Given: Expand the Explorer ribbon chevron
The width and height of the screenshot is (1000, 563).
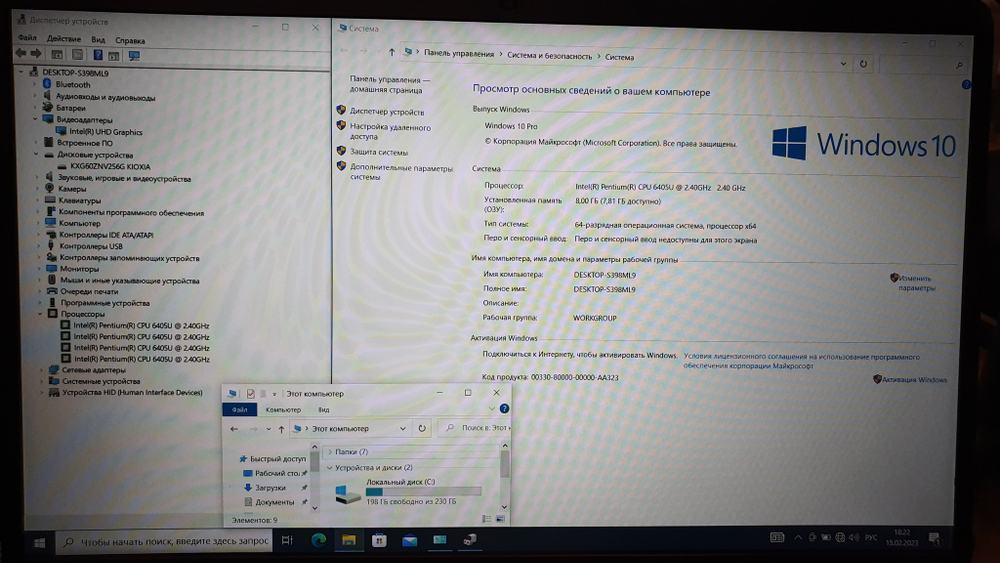Looking at the screenshot, I should point(491,409).
